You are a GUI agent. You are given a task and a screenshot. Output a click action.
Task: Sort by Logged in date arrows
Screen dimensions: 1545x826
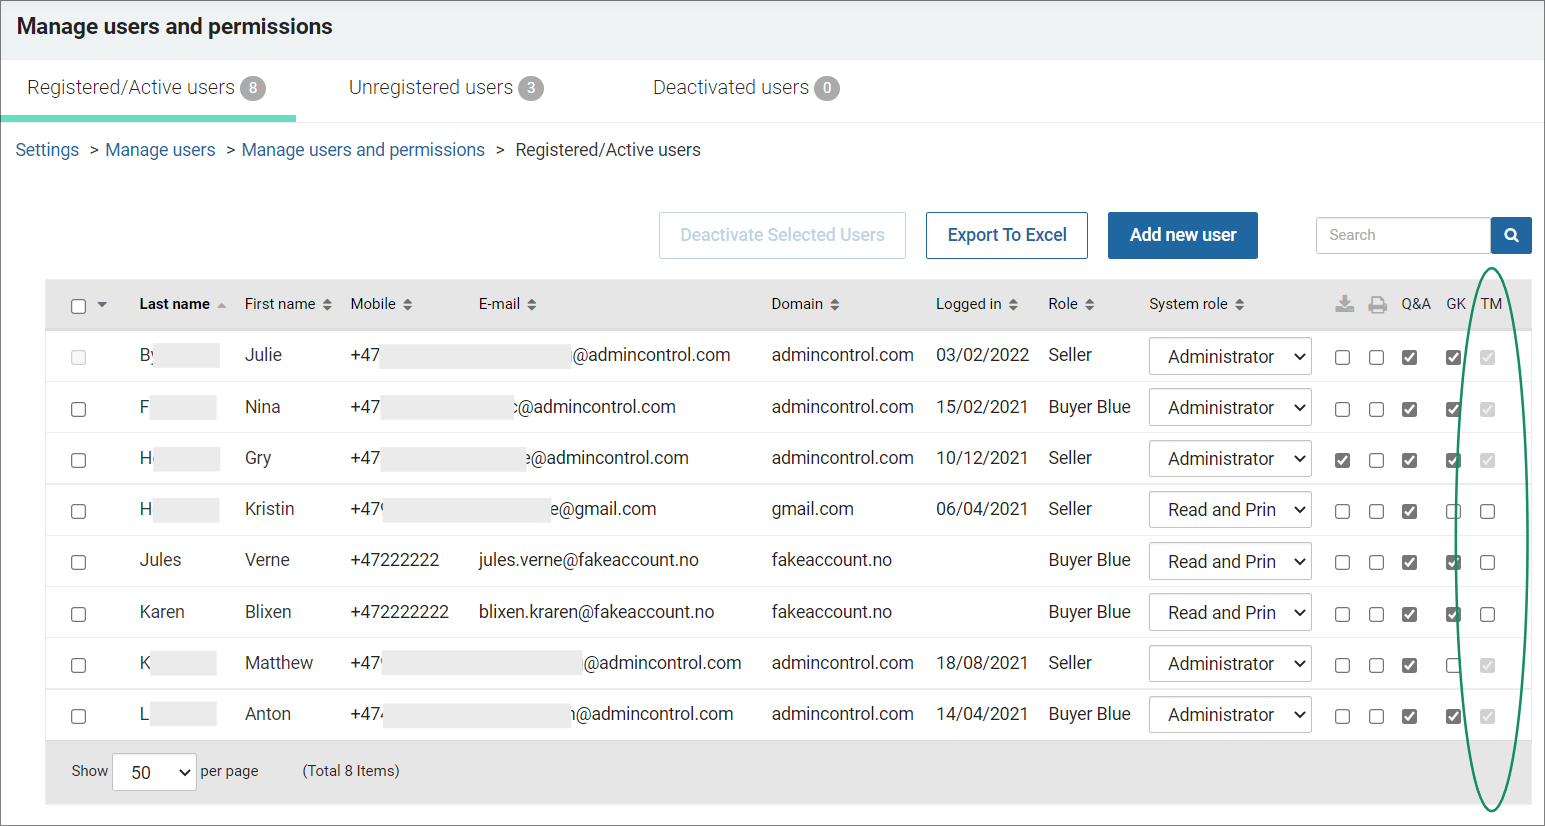pos(1013,305)
